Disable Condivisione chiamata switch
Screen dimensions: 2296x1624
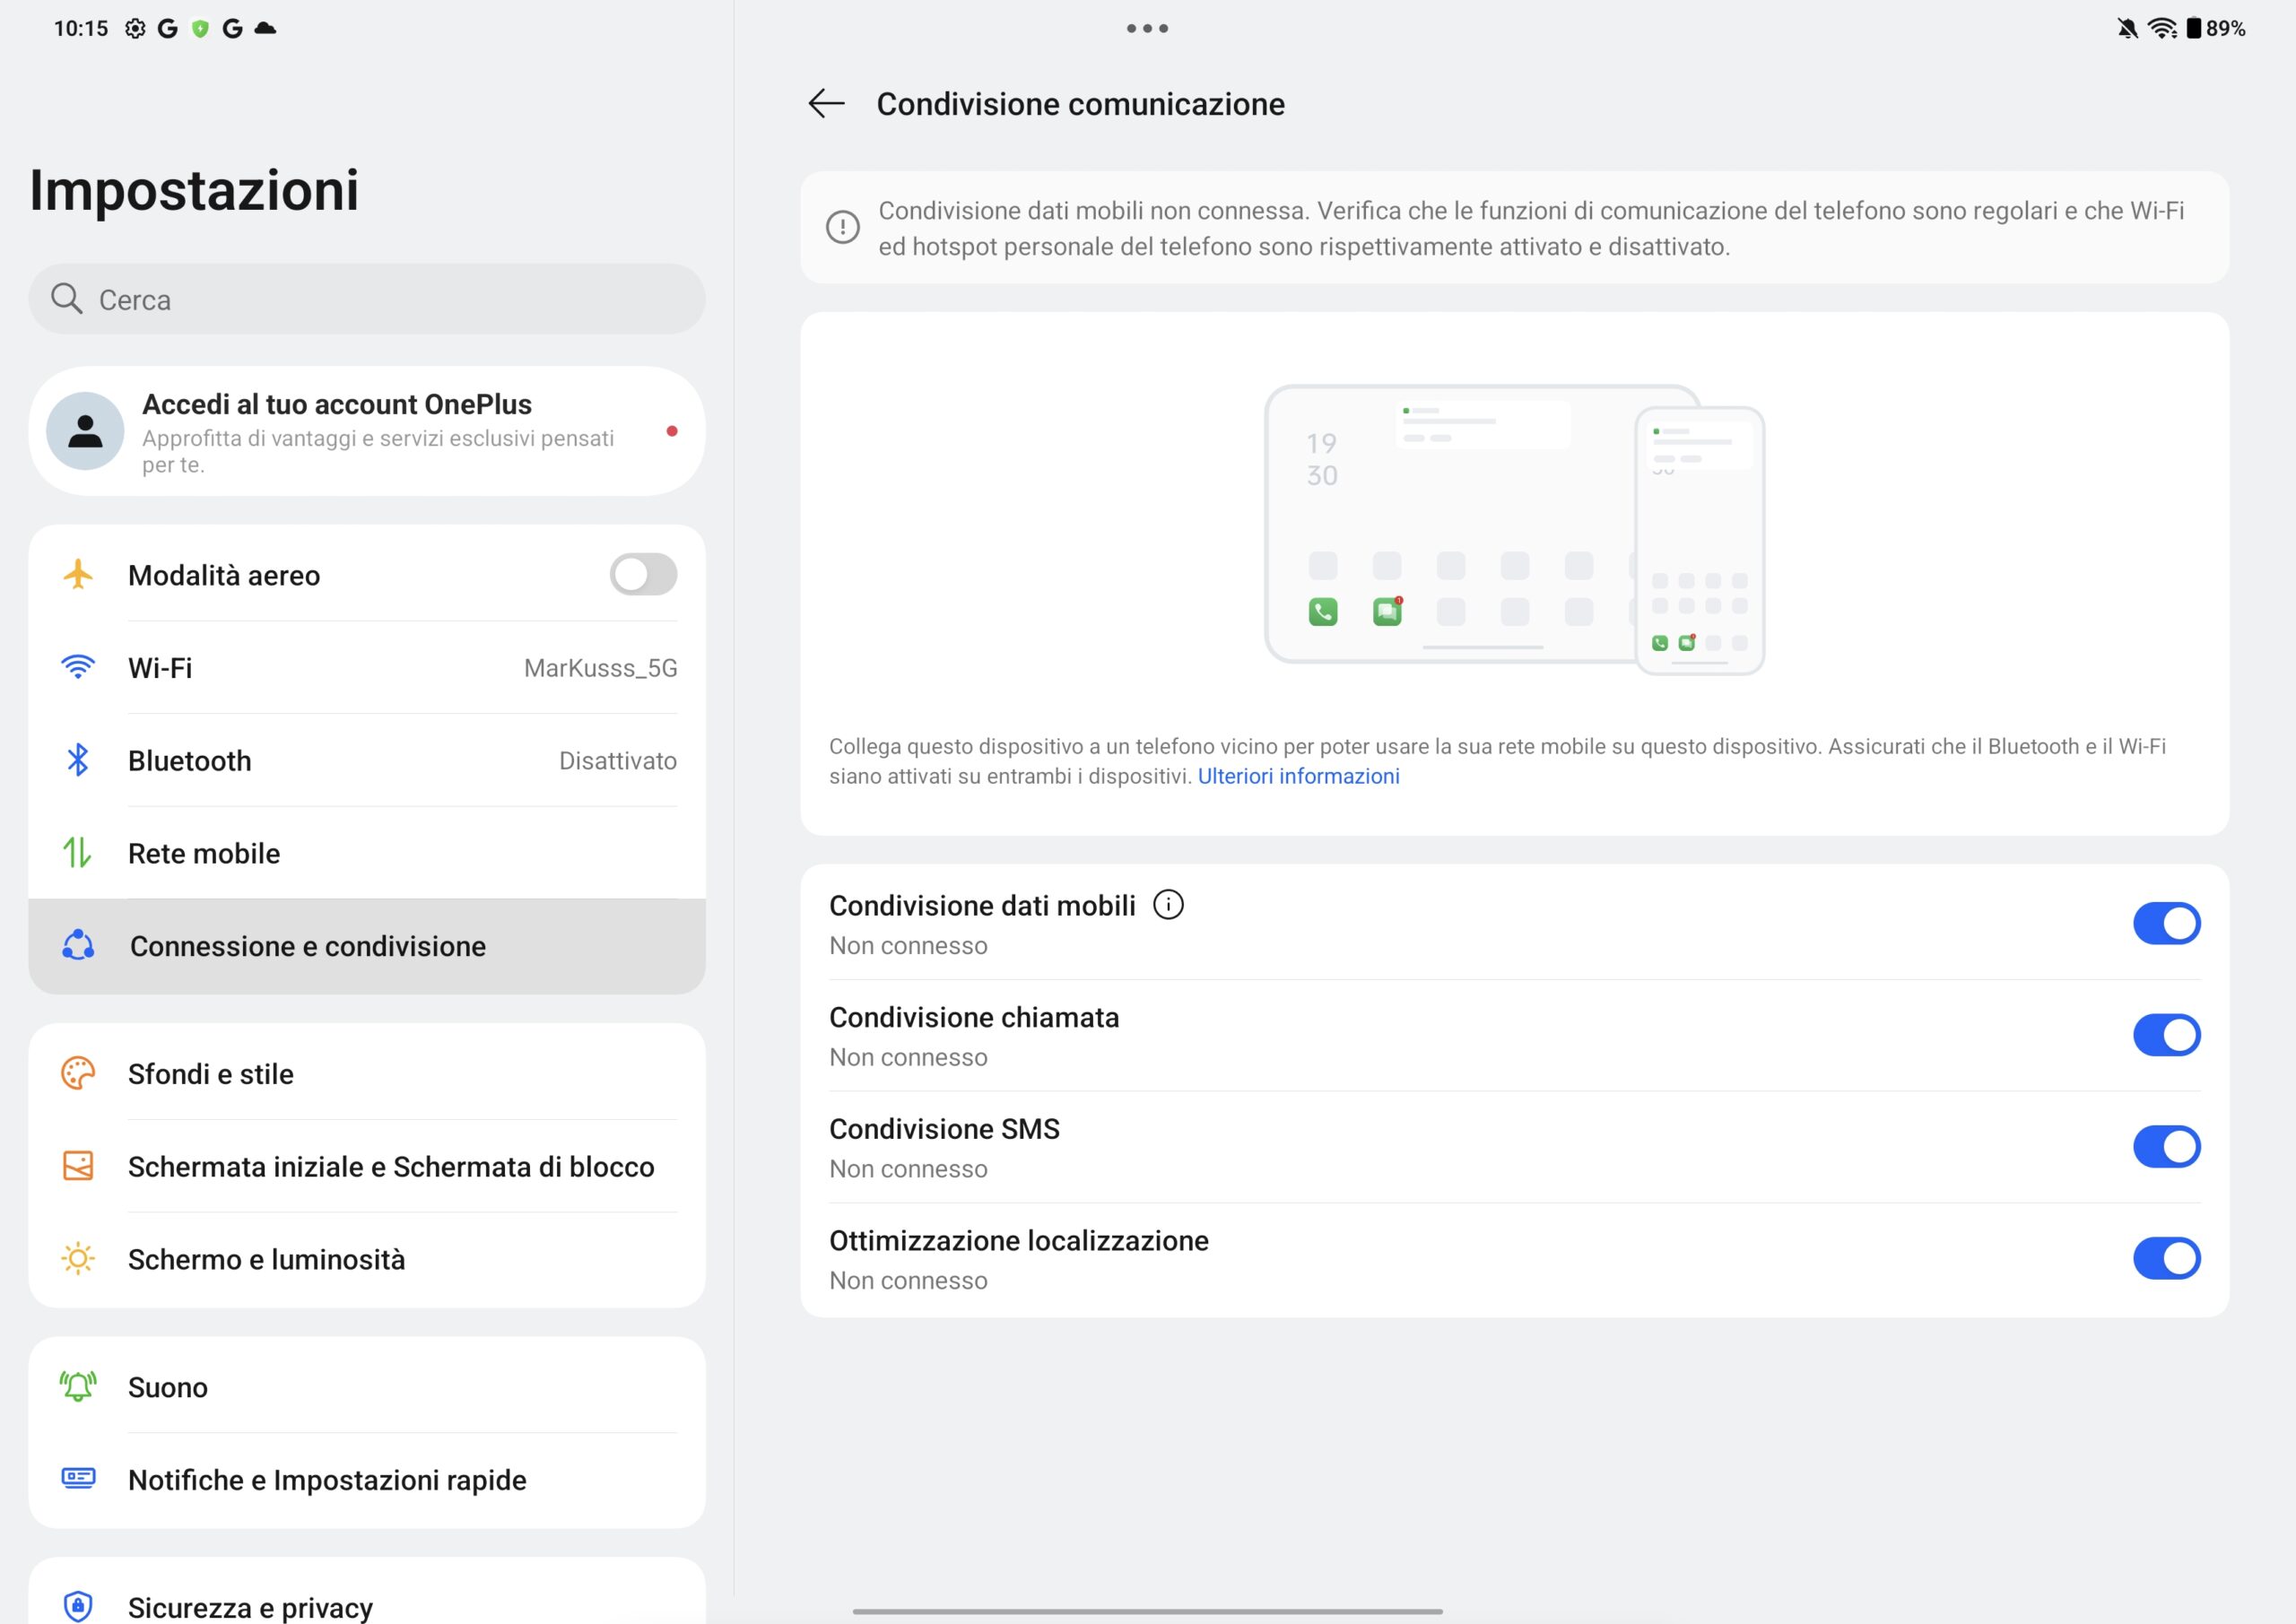[2167, 1035]
